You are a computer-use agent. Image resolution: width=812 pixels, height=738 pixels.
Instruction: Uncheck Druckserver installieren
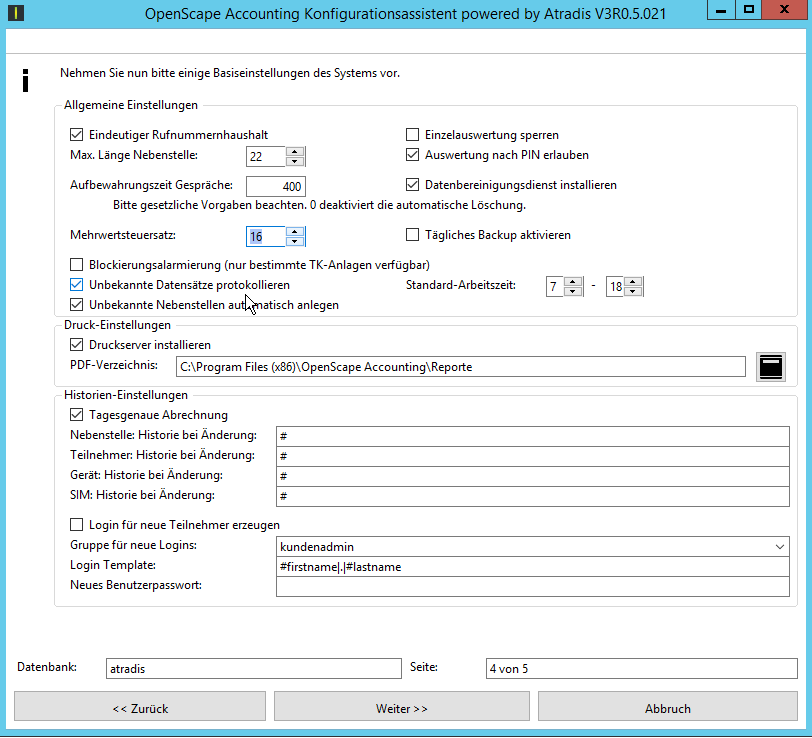click(x=77, y=345)
